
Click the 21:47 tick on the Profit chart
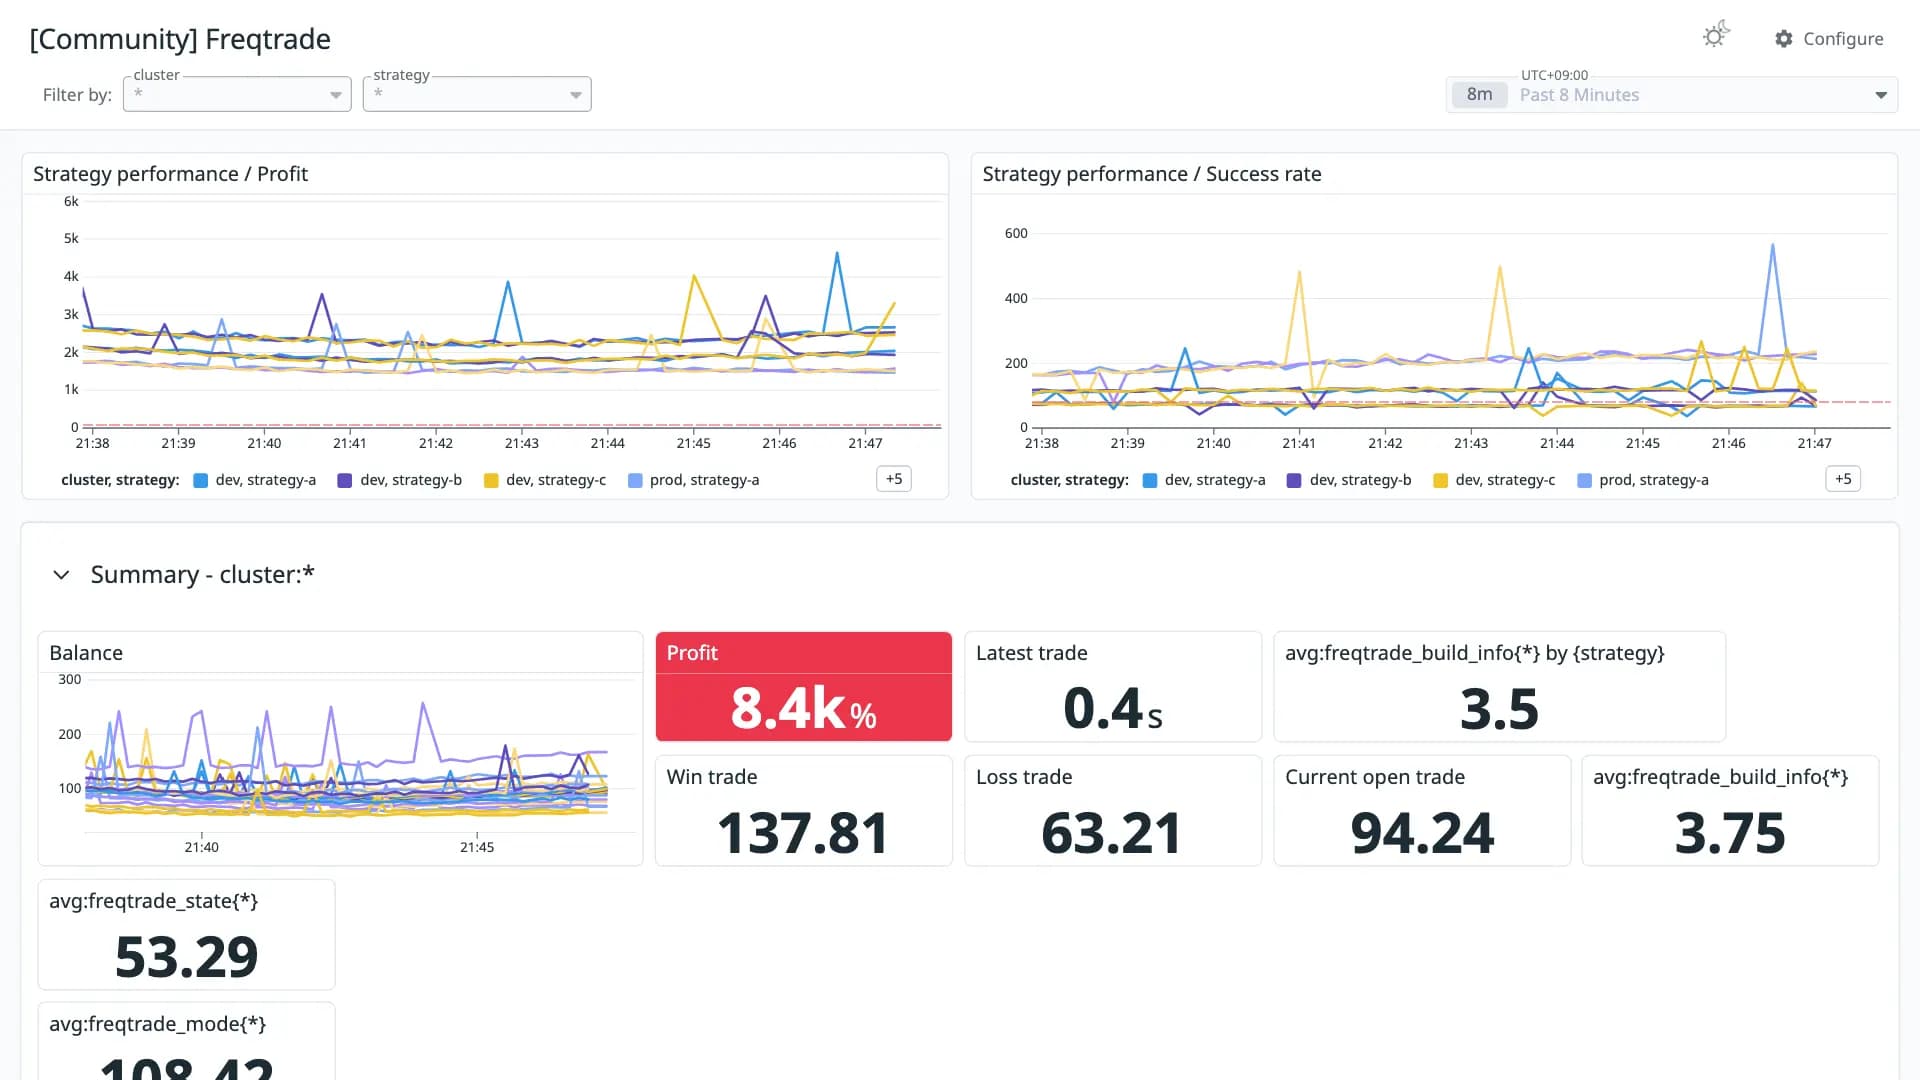[865, 443]
